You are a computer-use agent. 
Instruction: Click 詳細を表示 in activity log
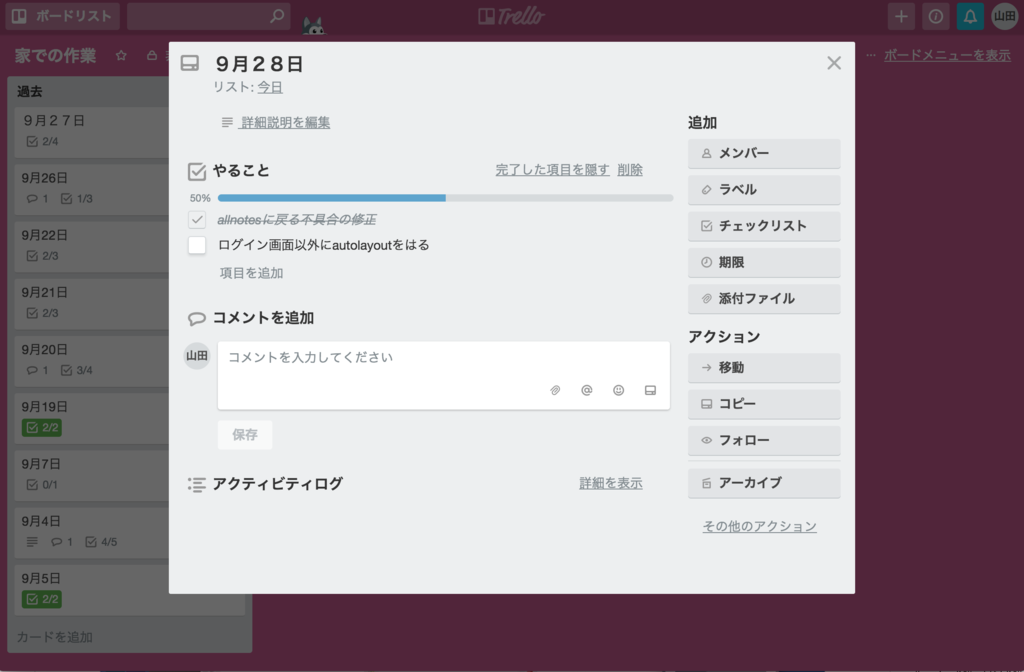click(x=611, y=483)
